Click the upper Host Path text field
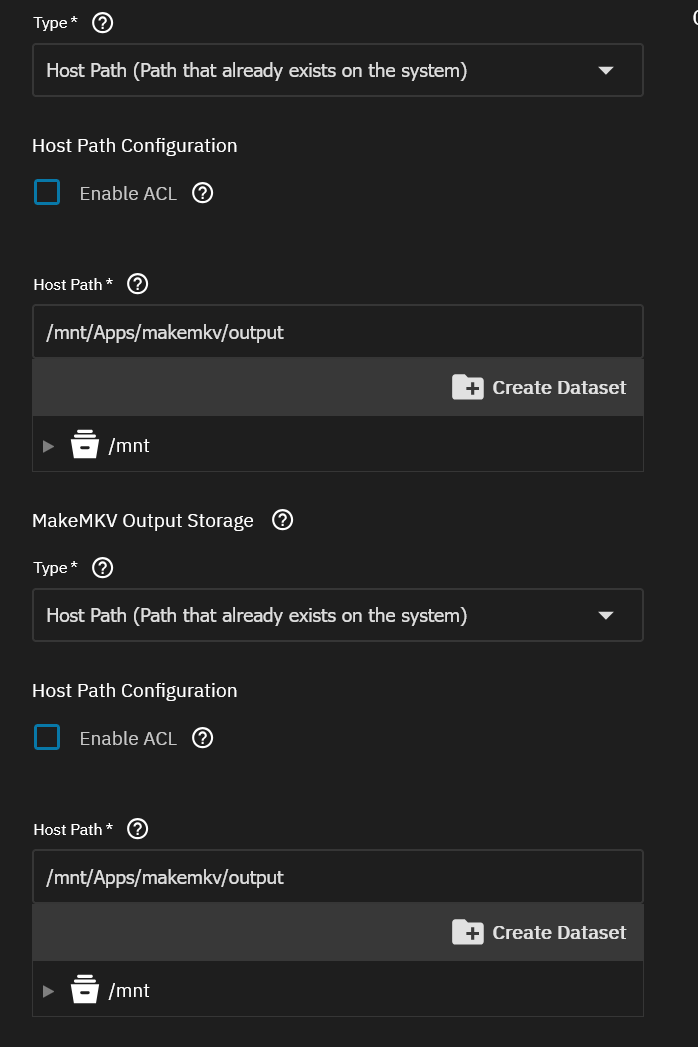The width and height of the screenshot is (698, 1047). coord(337,332)
